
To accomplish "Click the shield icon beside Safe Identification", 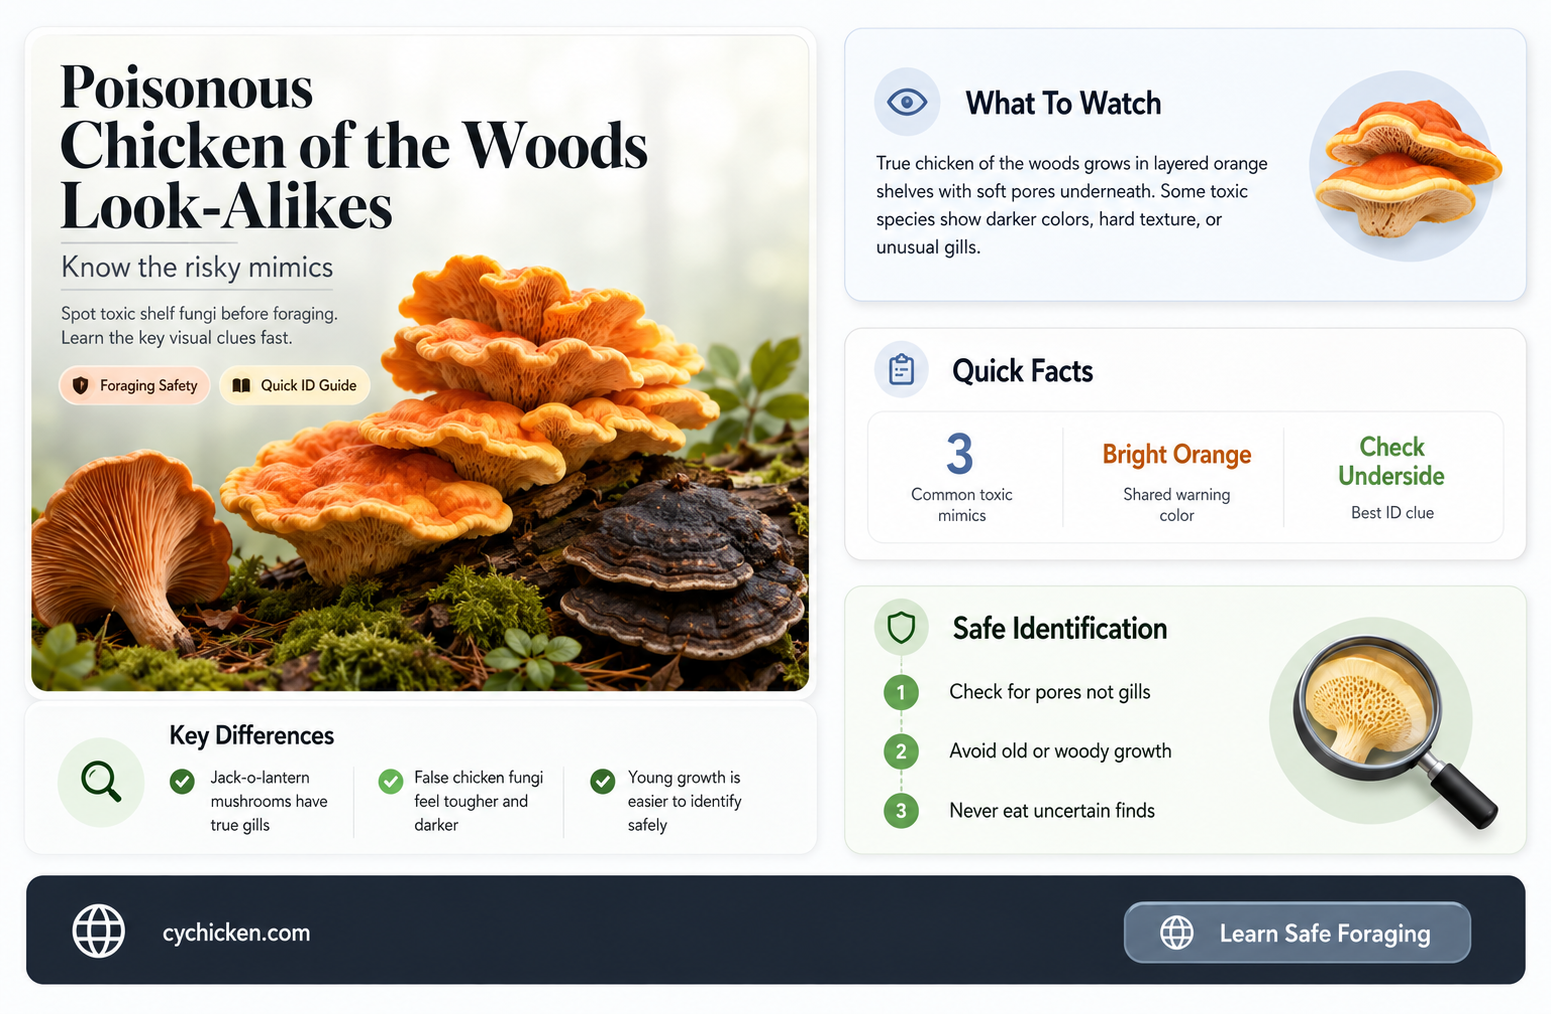I will click(x=901, y=628).
